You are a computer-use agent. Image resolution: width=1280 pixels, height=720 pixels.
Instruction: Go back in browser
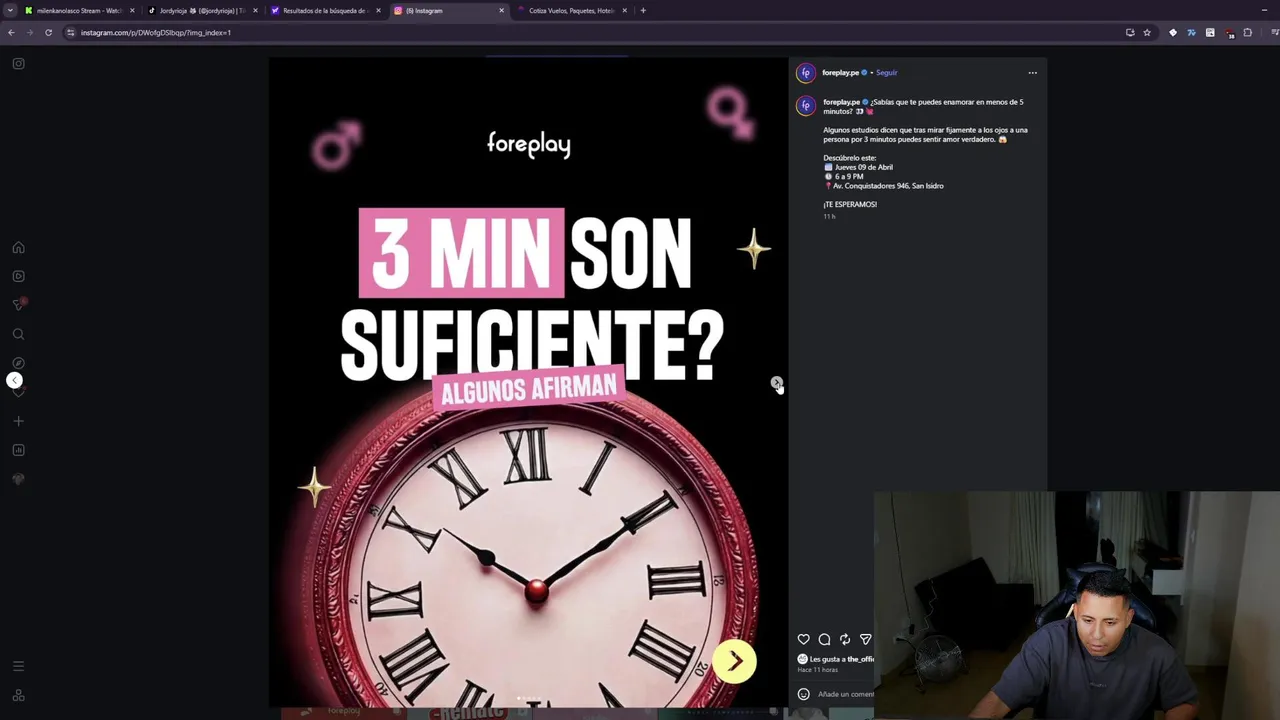11,33
